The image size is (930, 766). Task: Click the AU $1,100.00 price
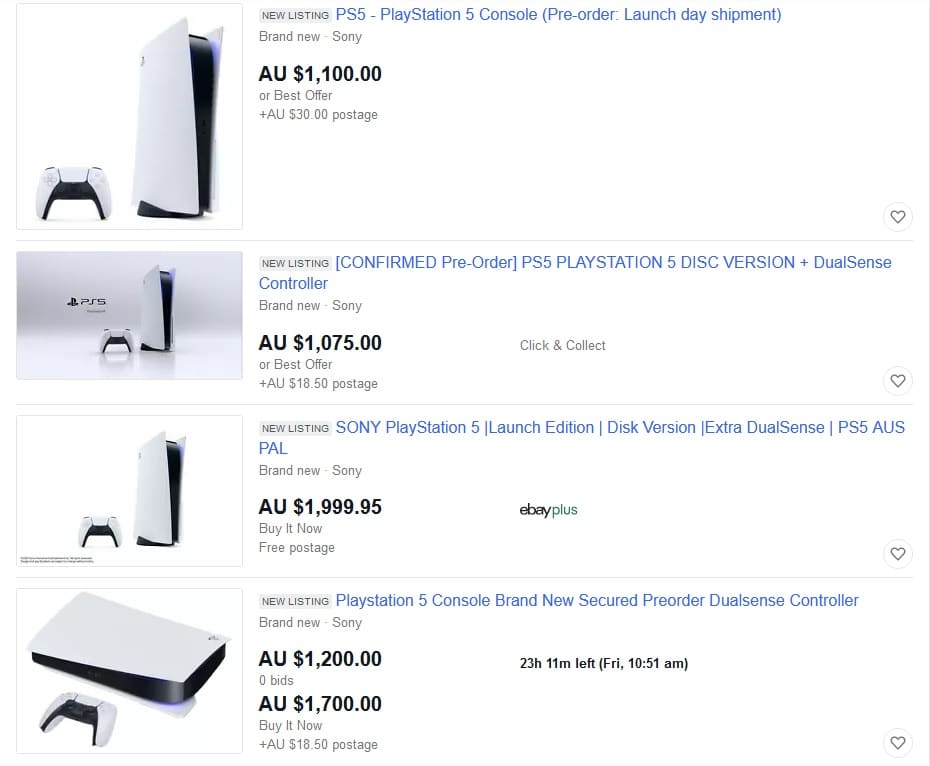click(x=320, y=74)
